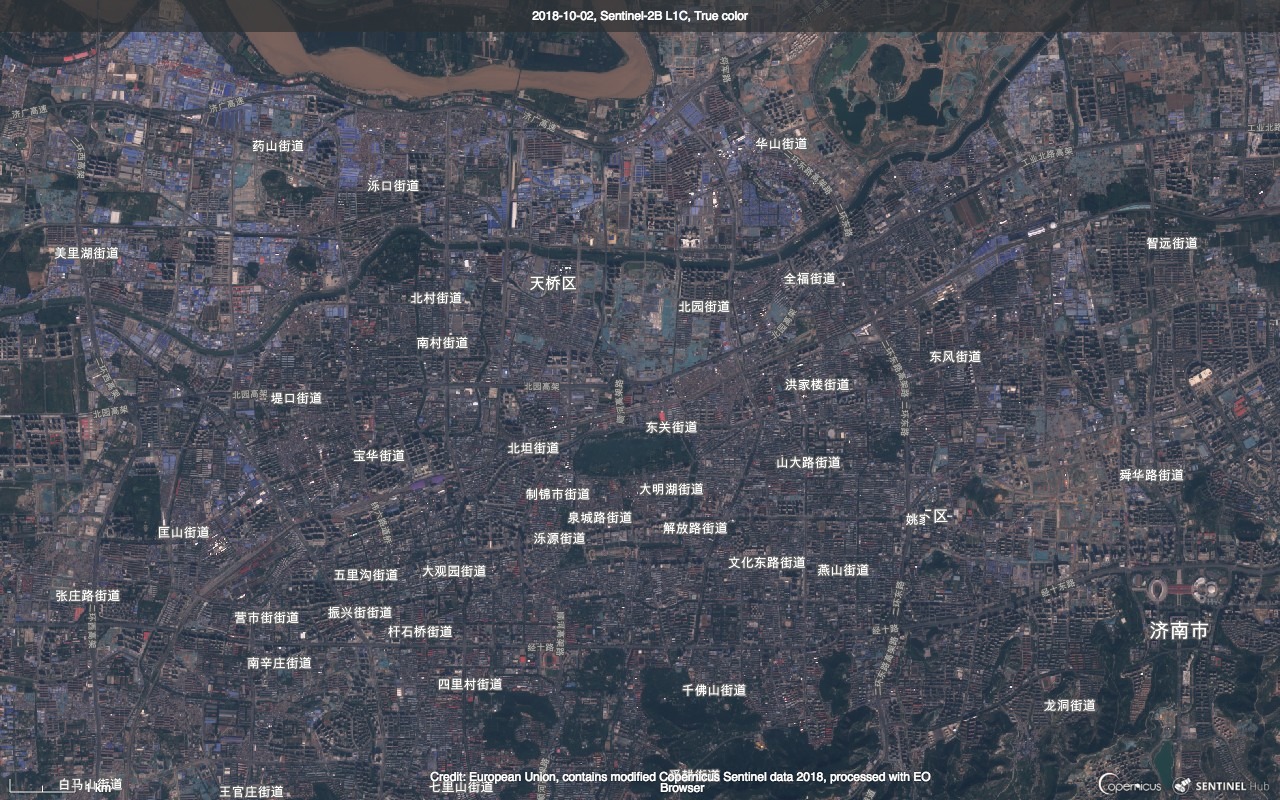The width and height of the screenshot is (1280, 800).
Task: Click the 北坦街道 map label
Action: (x=533, y=449)
